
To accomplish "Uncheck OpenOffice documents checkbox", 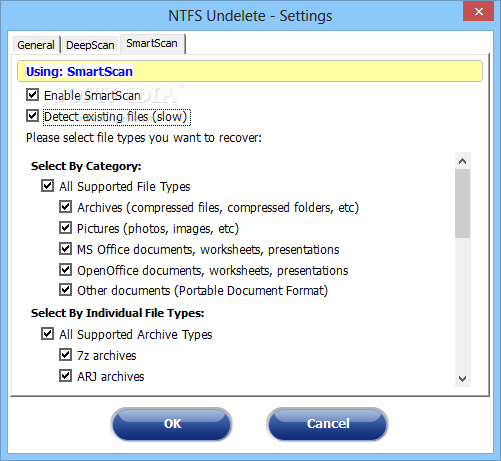I will click(65, 270).
